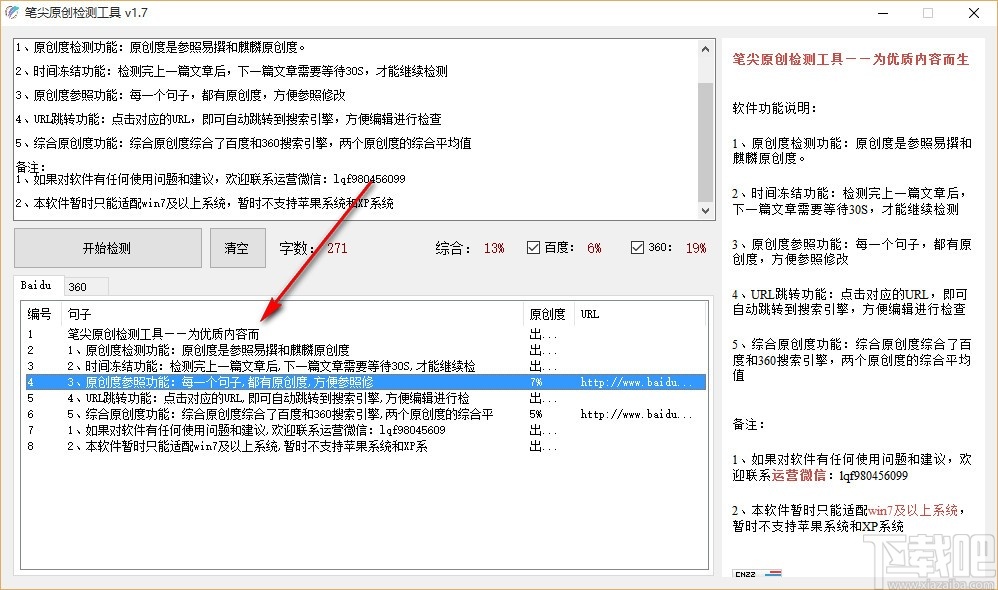
Task: Toggle the 360 checkbox
Action: (x=637, y=248)
